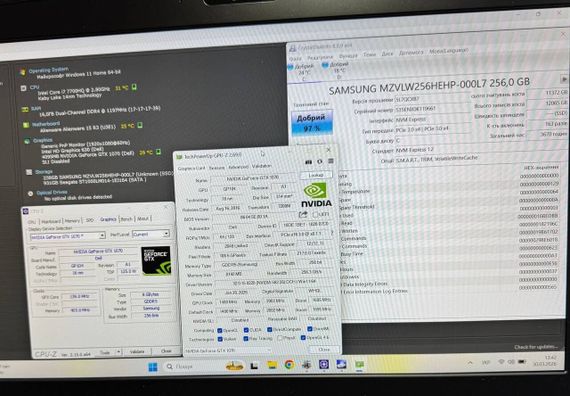Open the Windows Start button
The image size is (570, 396).
click(153, 367)
